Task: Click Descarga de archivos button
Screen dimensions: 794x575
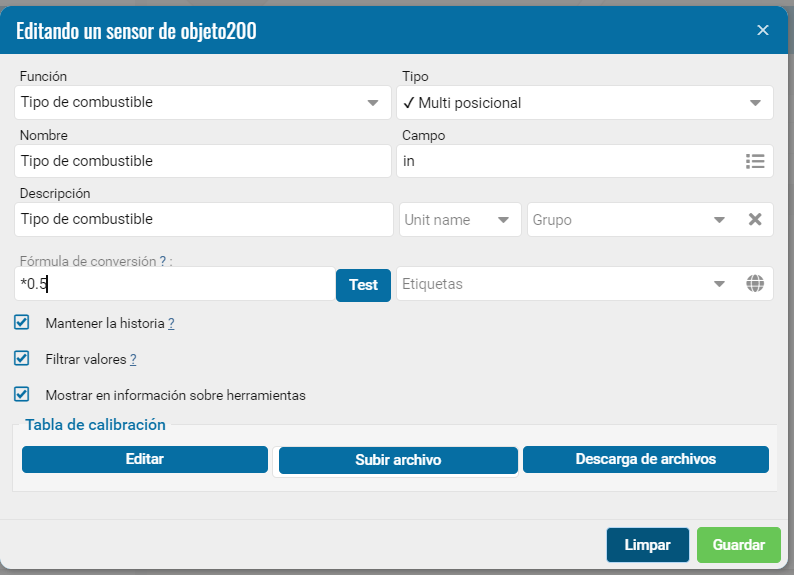Action: tap(646, 459)
